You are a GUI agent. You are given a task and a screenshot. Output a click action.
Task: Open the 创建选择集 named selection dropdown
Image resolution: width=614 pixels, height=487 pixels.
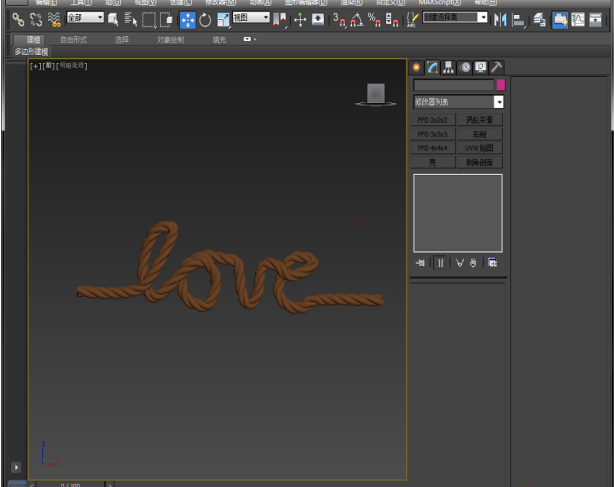[x=455, y=18]
